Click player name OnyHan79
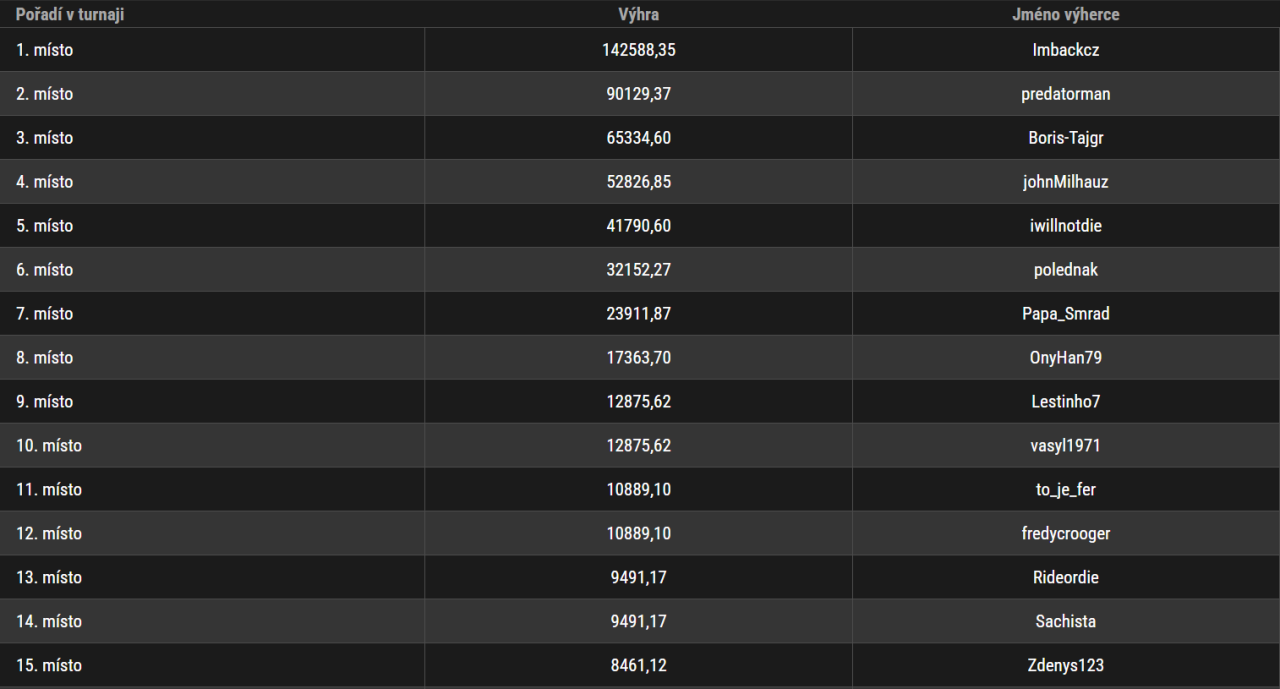Image resolution: width=1280 pixels, height=689 pixels. 1066,358
